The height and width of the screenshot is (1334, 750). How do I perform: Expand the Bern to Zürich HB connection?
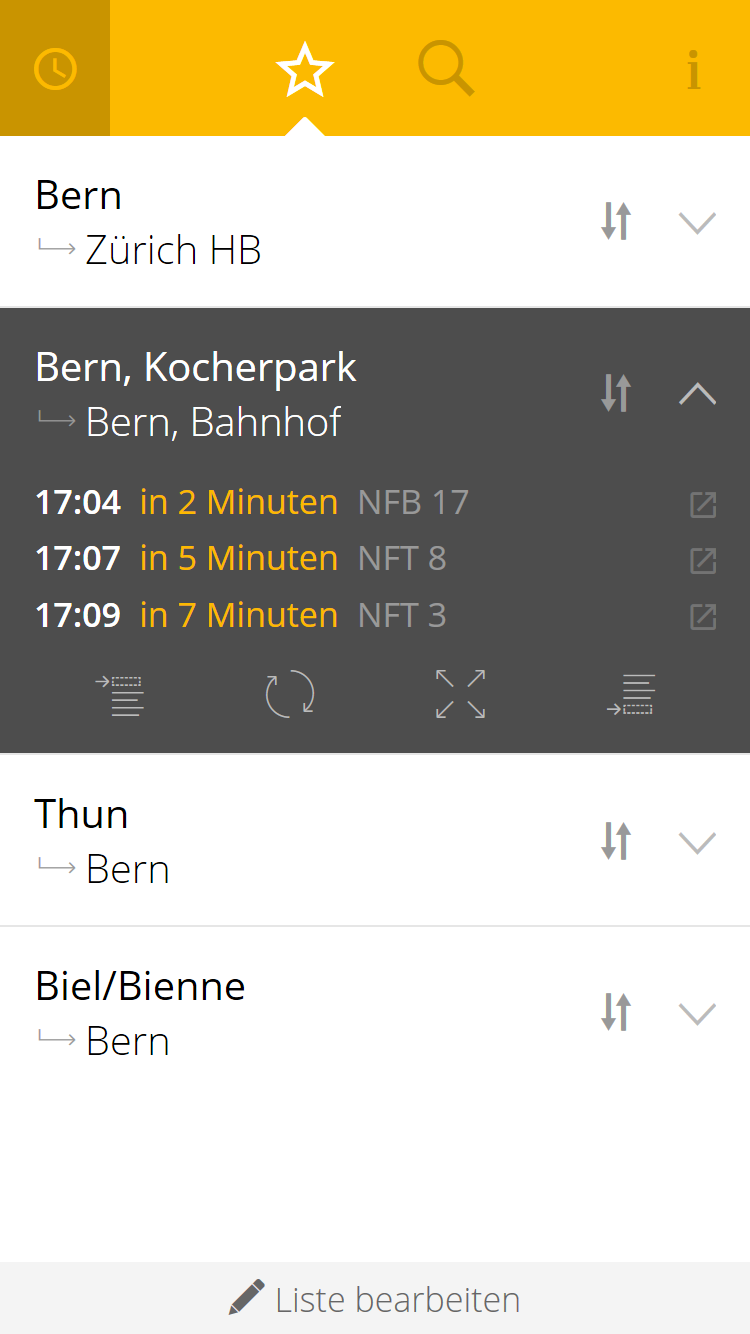pyautogui.click(x=697, y=222)
